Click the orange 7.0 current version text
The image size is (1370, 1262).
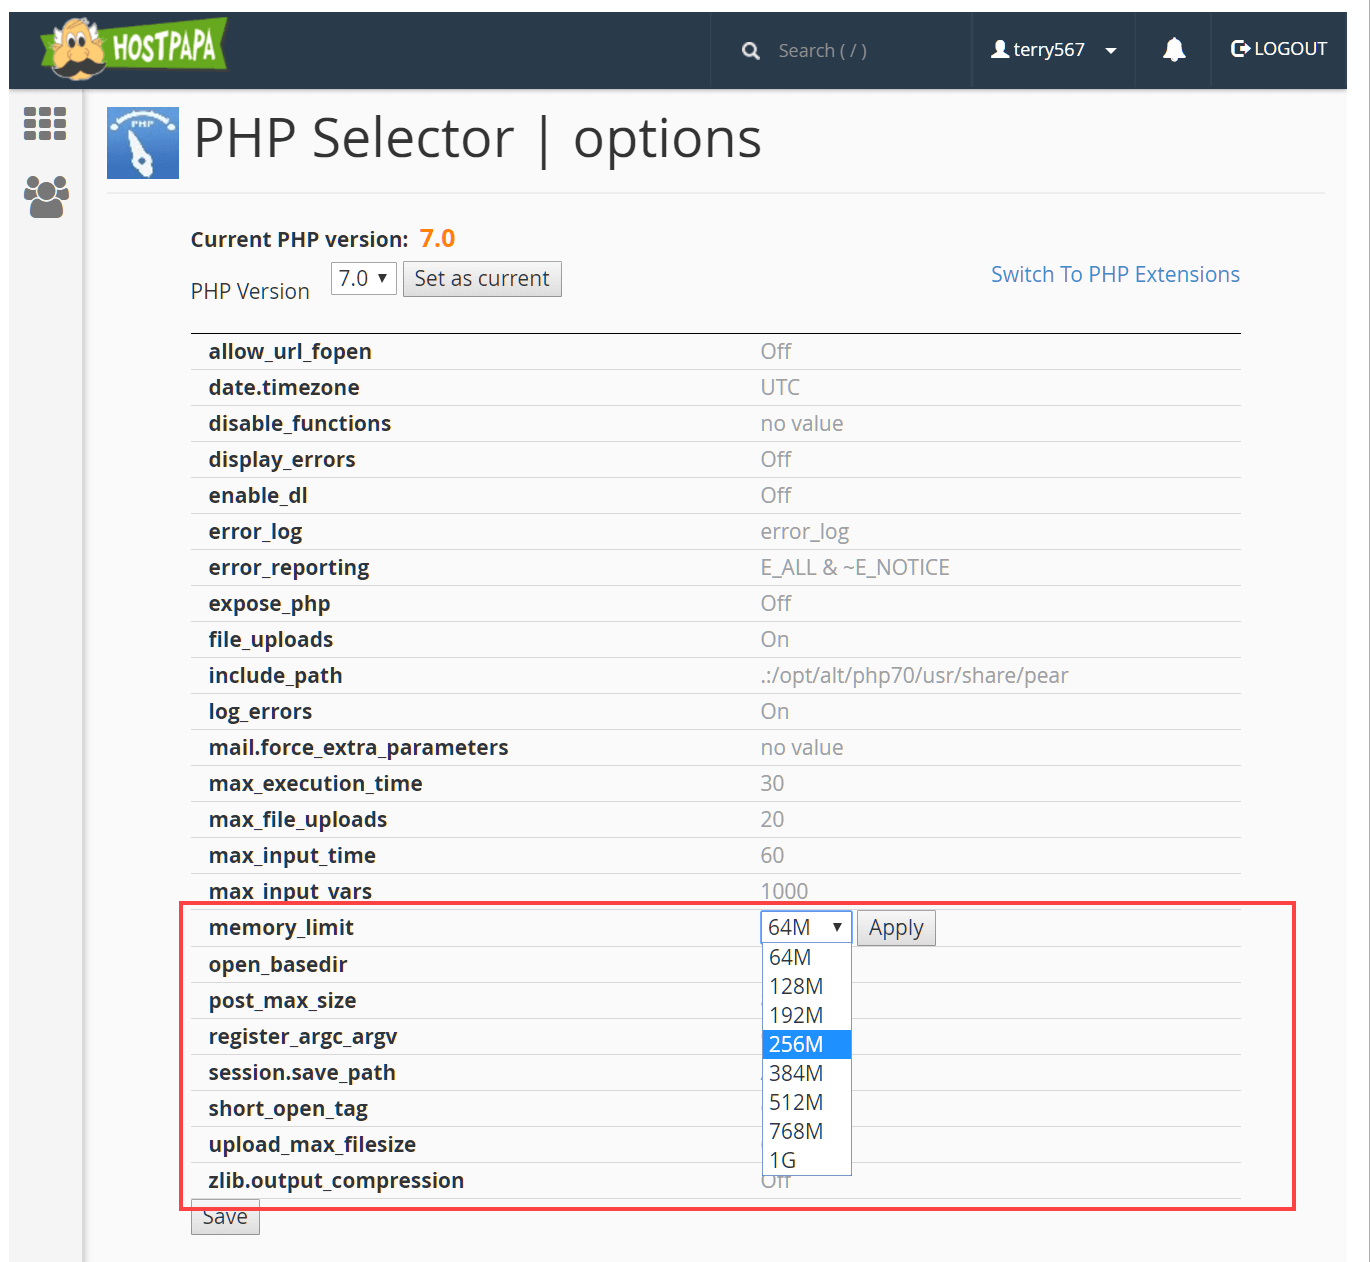[x=437, y=238]
